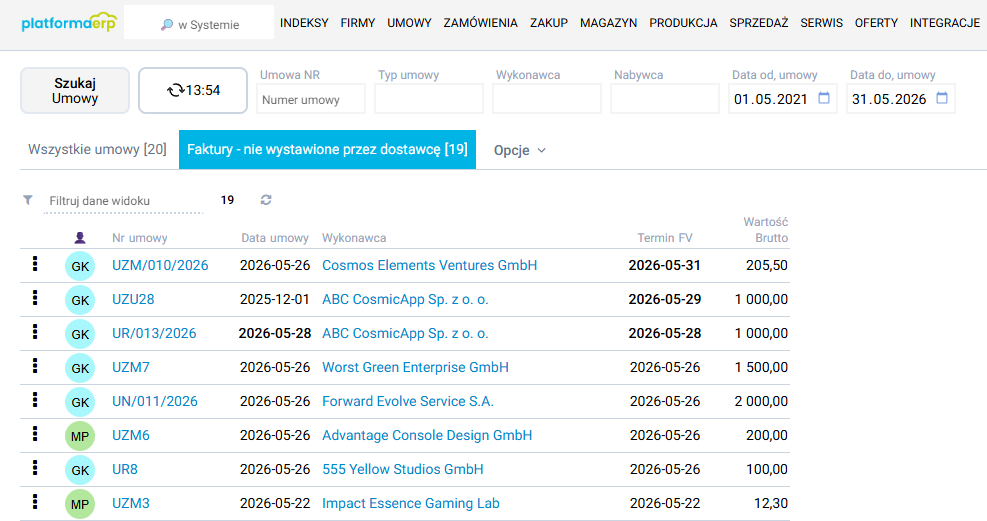Open row menu for UZM6
The width and height of the screenshot is (987, 521).
[35, 434]
